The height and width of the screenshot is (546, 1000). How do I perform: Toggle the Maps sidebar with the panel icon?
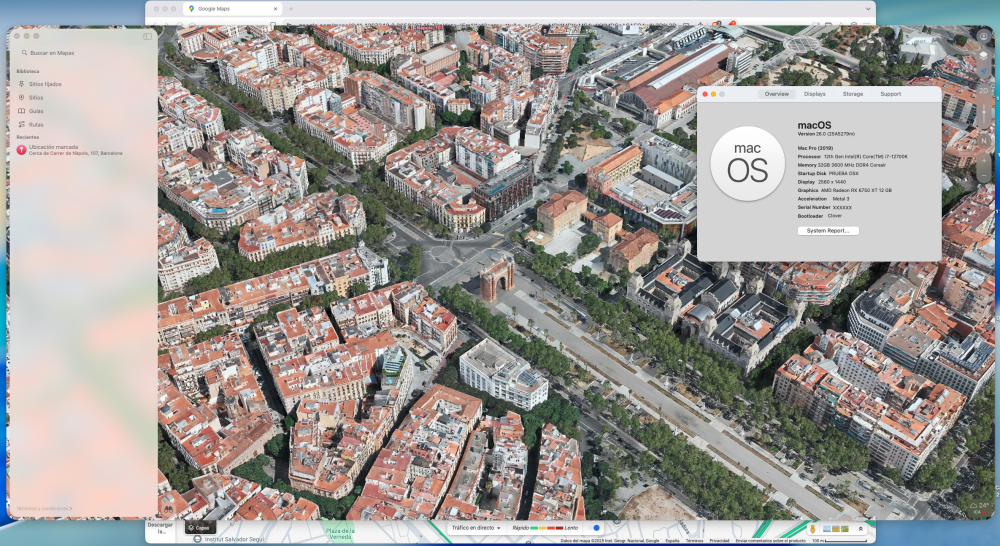[x=147, y=36]
